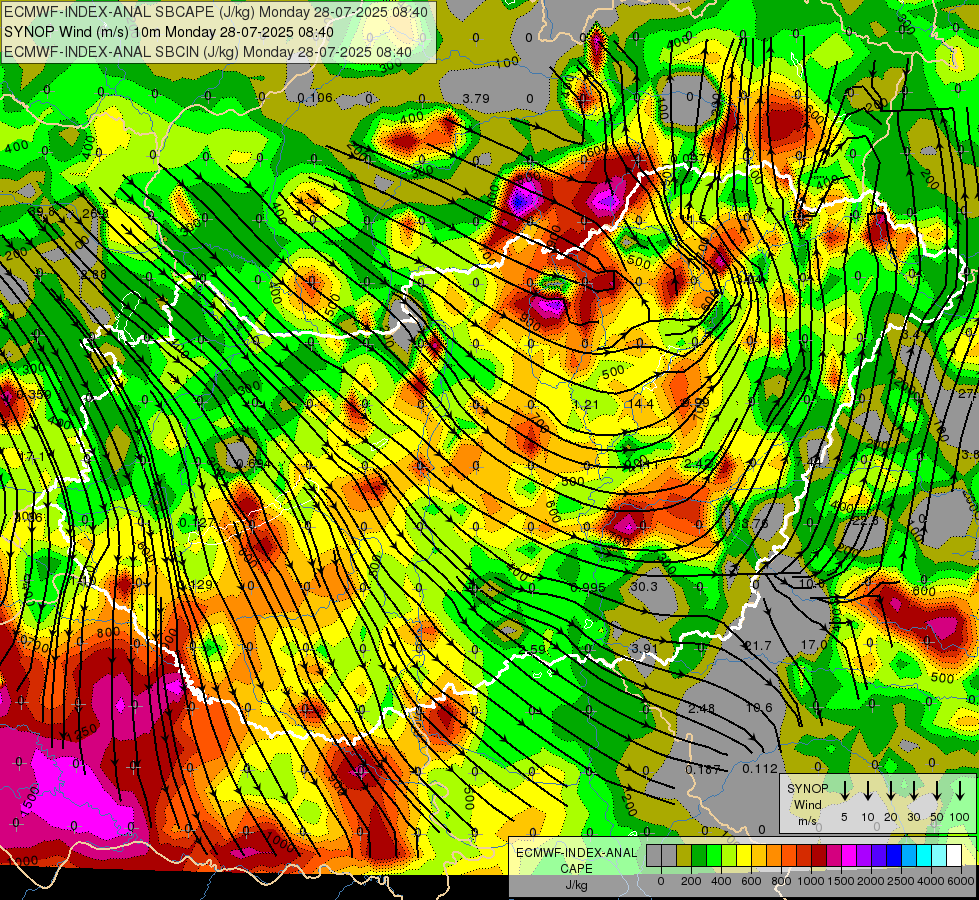Click the map value 0.127
The height and width of the screenshot is (900, 979).
(197, 522)
